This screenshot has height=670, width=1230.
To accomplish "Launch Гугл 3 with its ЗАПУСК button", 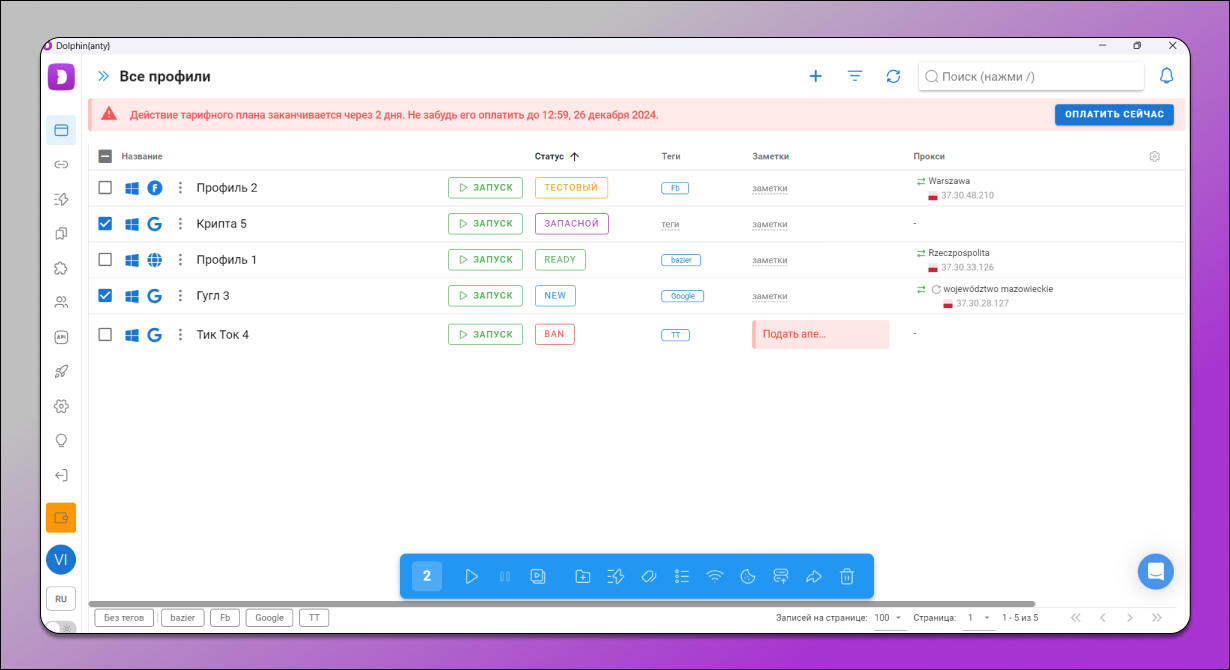I will click(485, 296).
